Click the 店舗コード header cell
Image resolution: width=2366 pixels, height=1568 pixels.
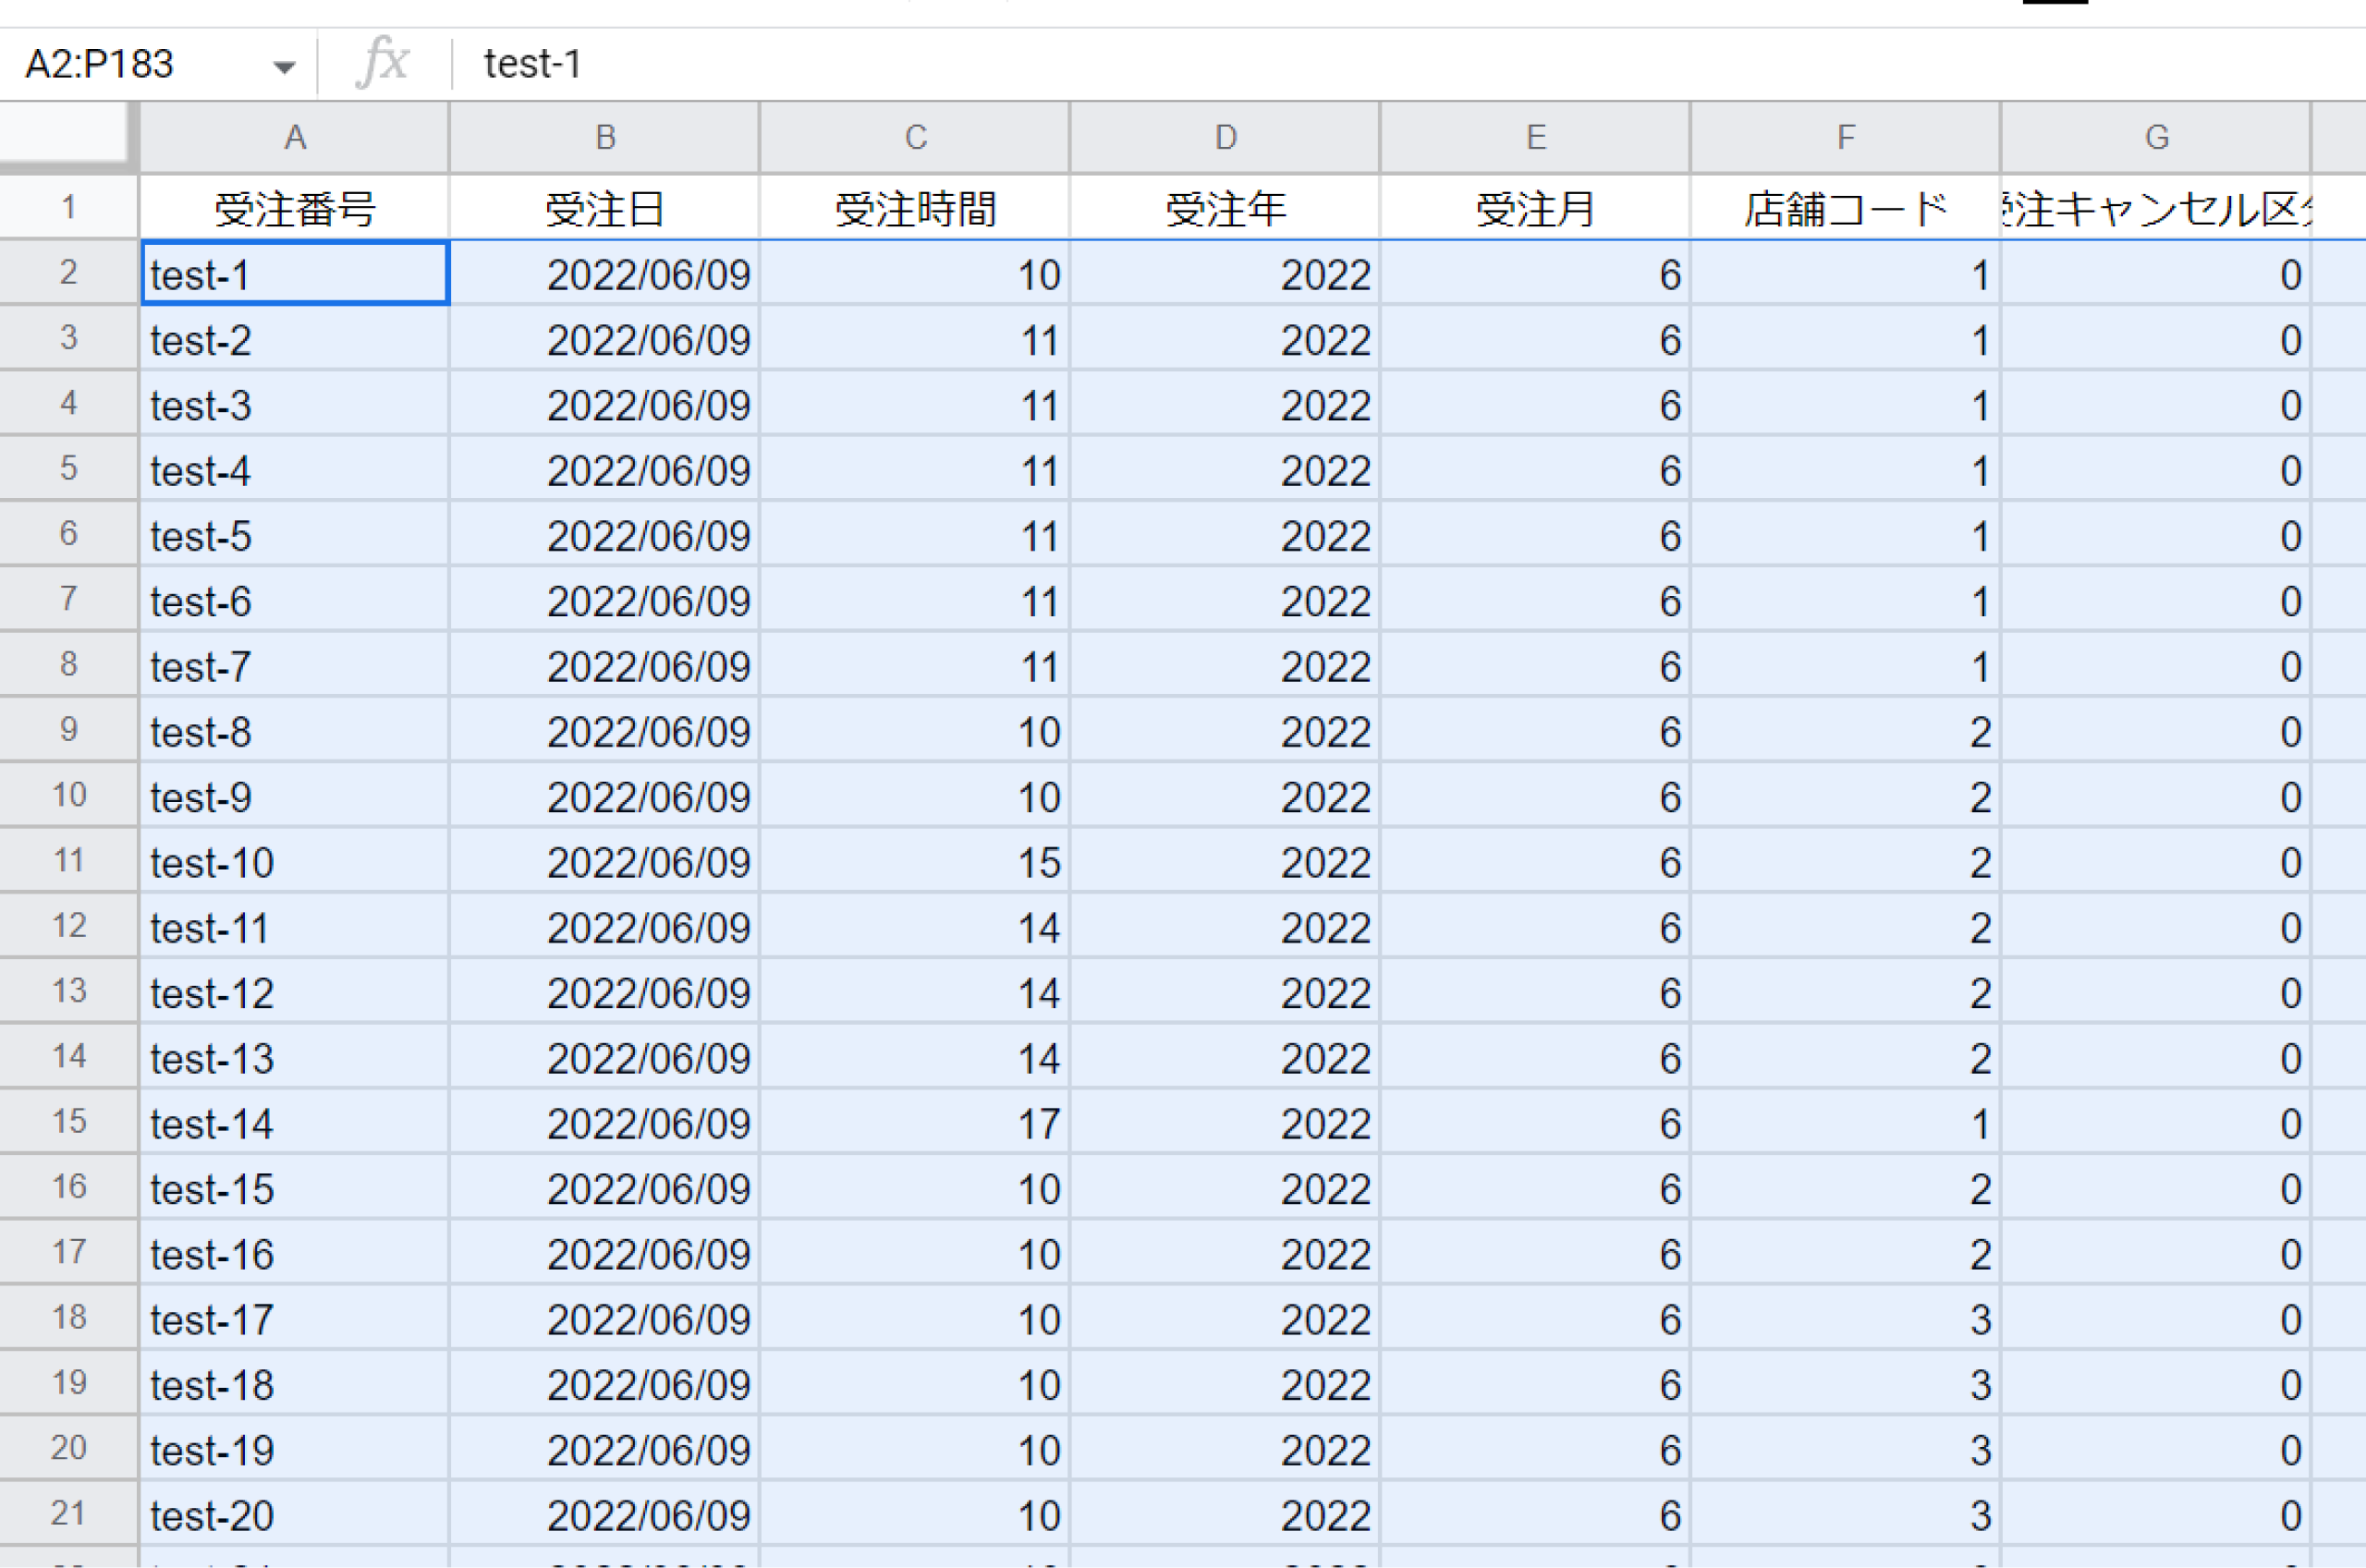point(1845,208)
